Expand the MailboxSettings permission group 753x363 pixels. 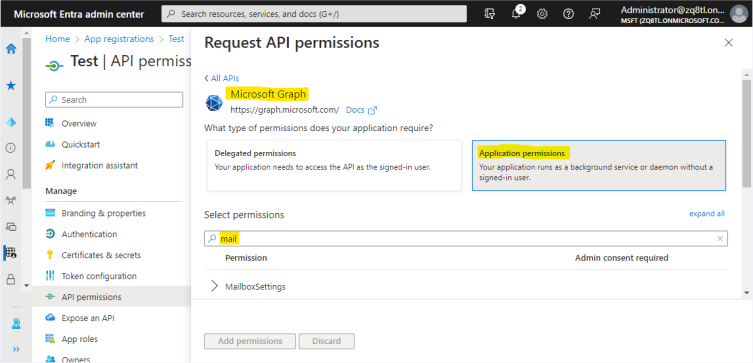(214, 286)
